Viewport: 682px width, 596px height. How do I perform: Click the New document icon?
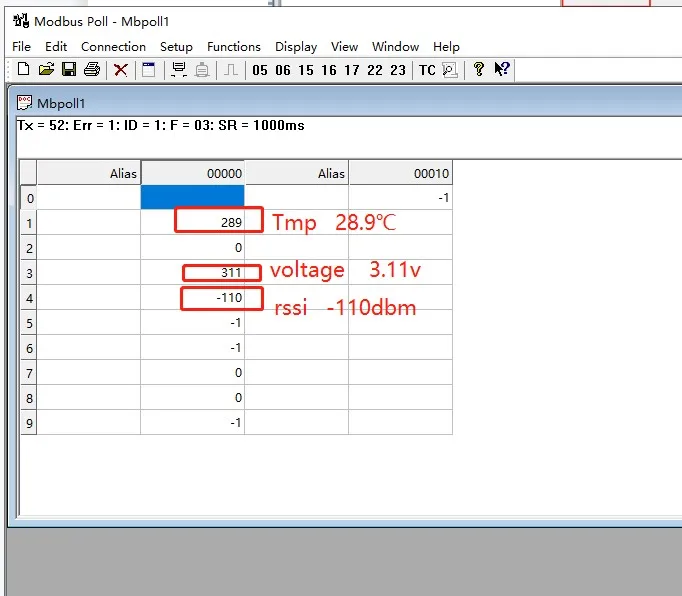pos(23,70)
